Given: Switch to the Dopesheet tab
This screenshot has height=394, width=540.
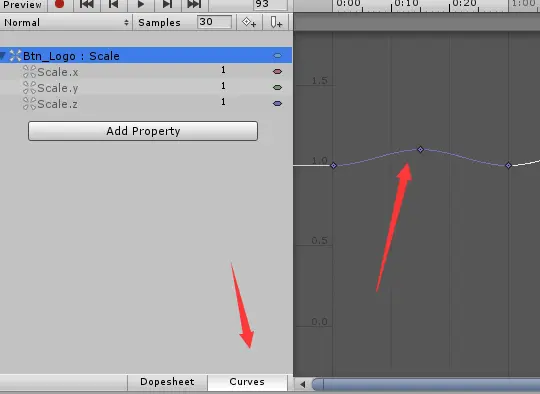Looking at the screenshot, I should coord(167,382).
